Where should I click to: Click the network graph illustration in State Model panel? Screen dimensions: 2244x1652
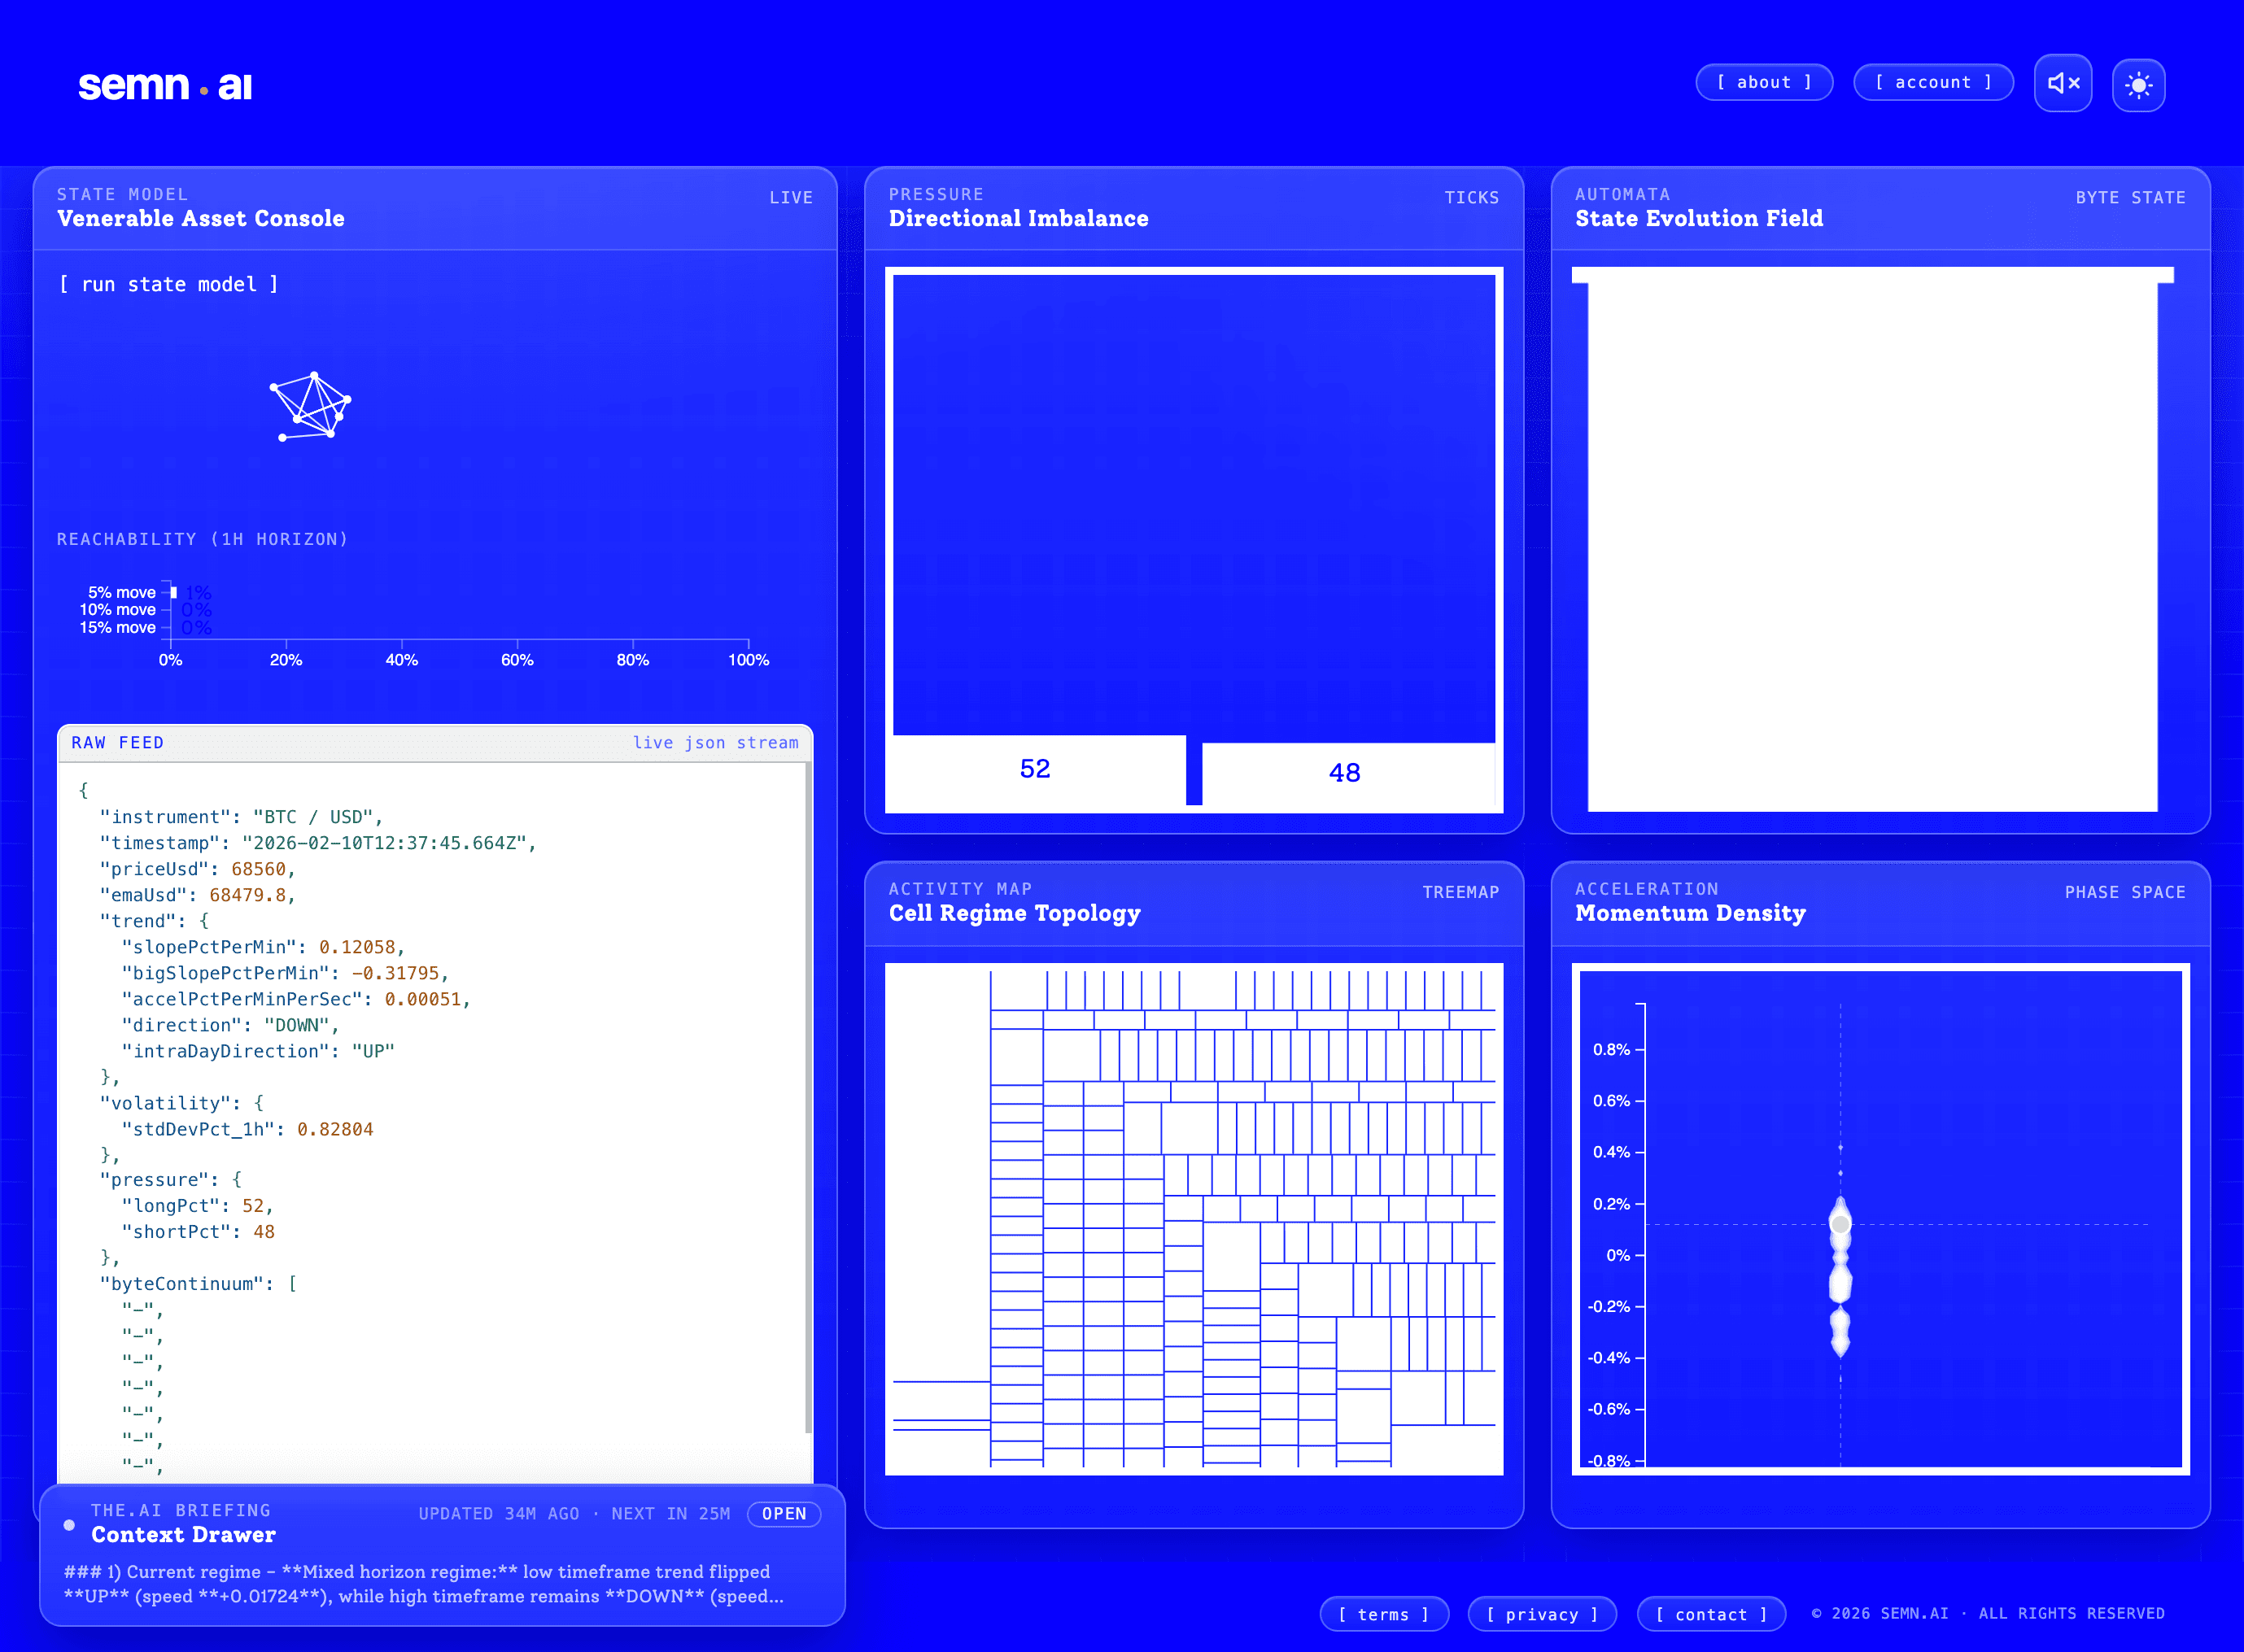310,406
